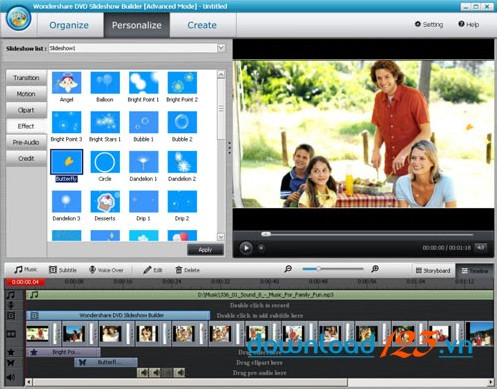Open the Help menu

click(468, 24)
